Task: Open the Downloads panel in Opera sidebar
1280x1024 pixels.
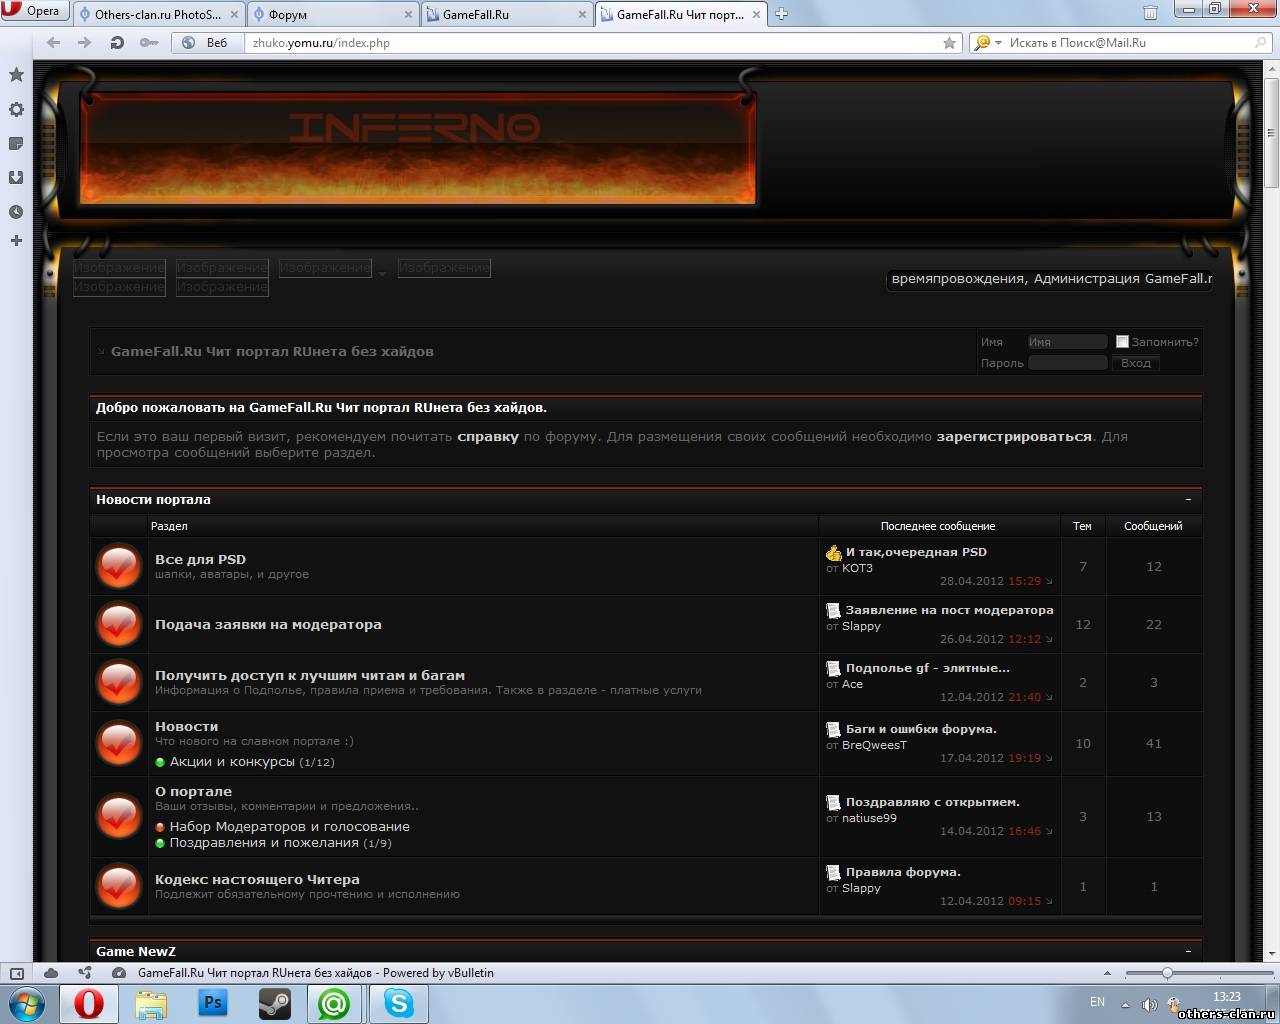Action: pos(16,177)
